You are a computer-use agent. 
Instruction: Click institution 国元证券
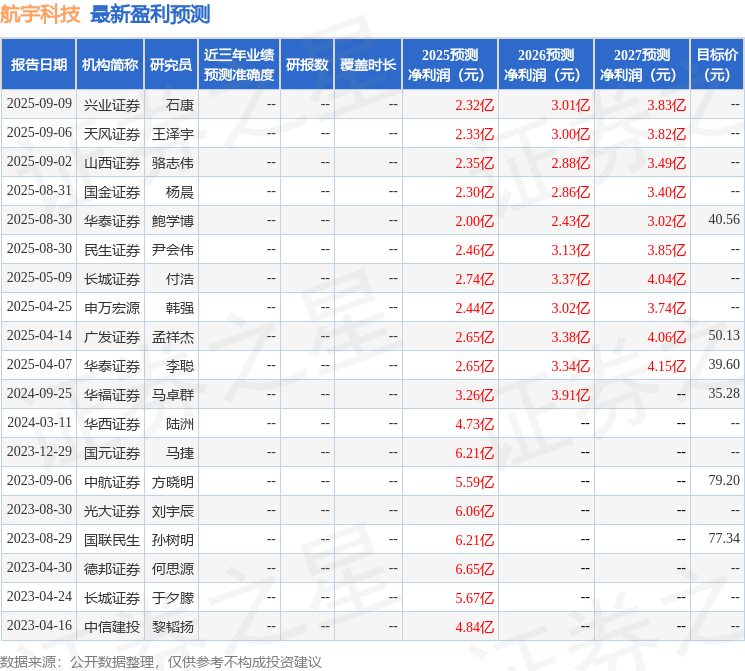tap(112, 453)
